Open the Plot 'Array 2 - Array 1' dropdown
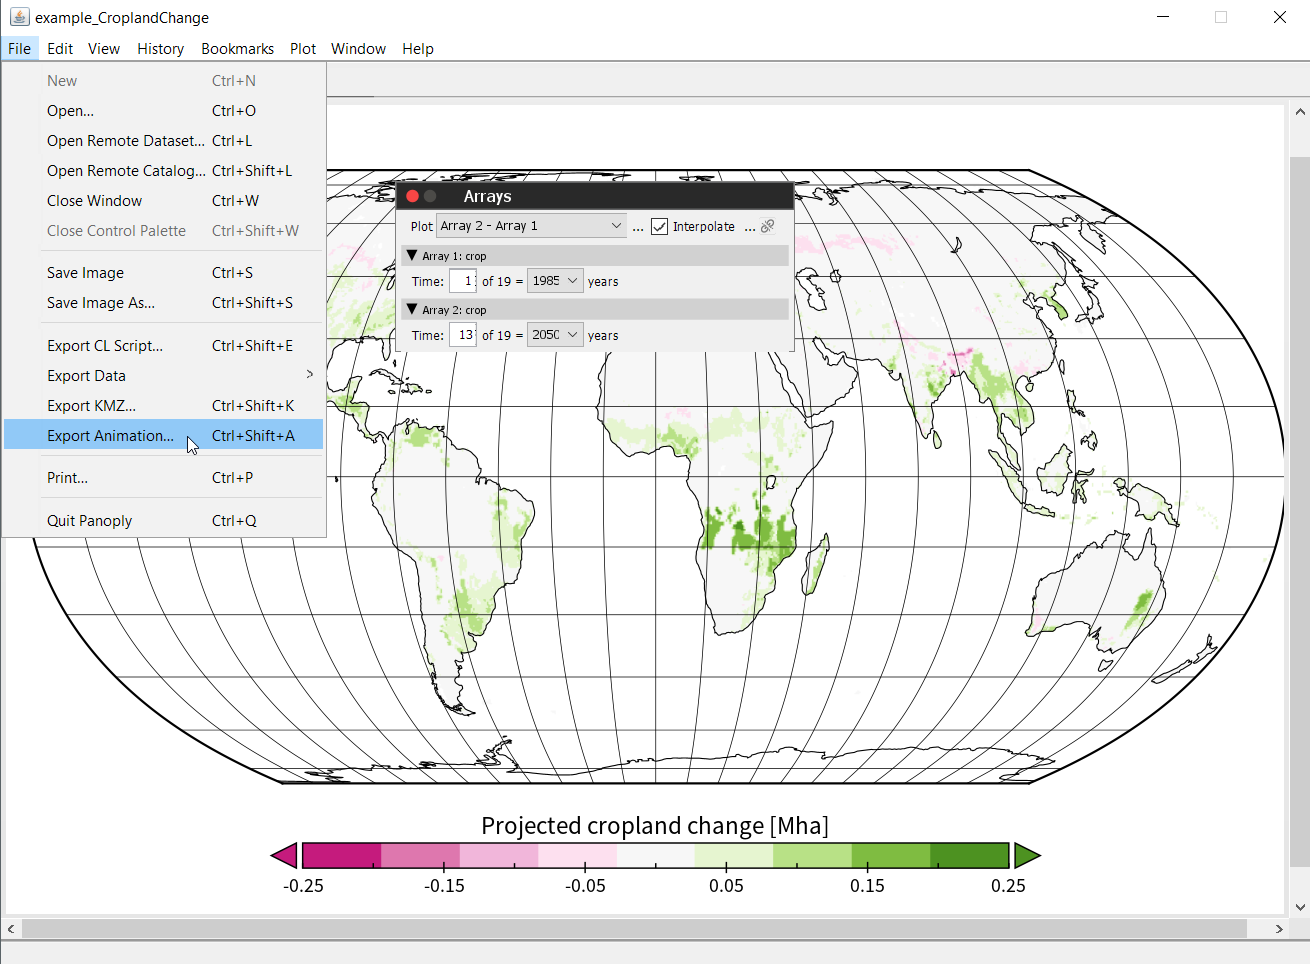The image size is (1310, 964). point(532,226)
